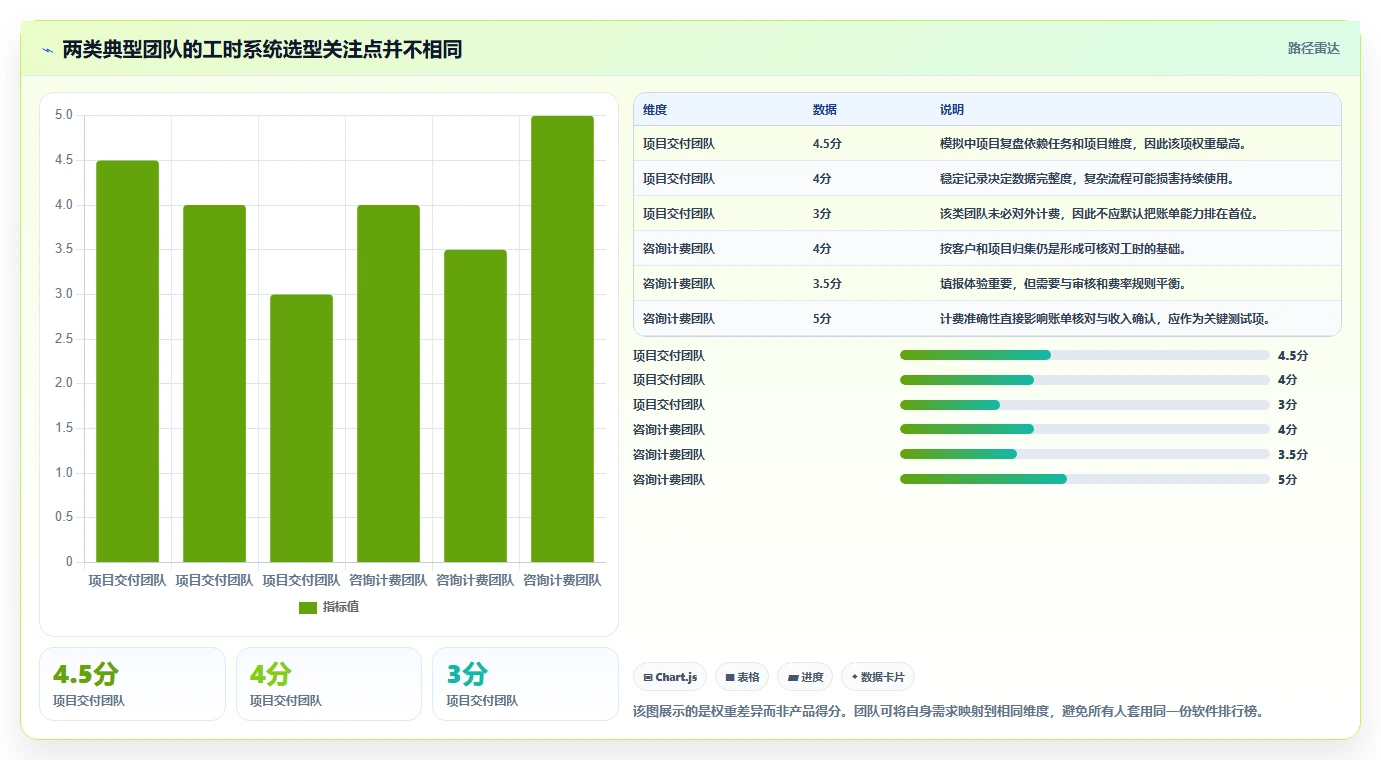Select the tallest chart bar reaching 5.0
This screenshot has height=760, width=1381.
(x=562, y=339)
